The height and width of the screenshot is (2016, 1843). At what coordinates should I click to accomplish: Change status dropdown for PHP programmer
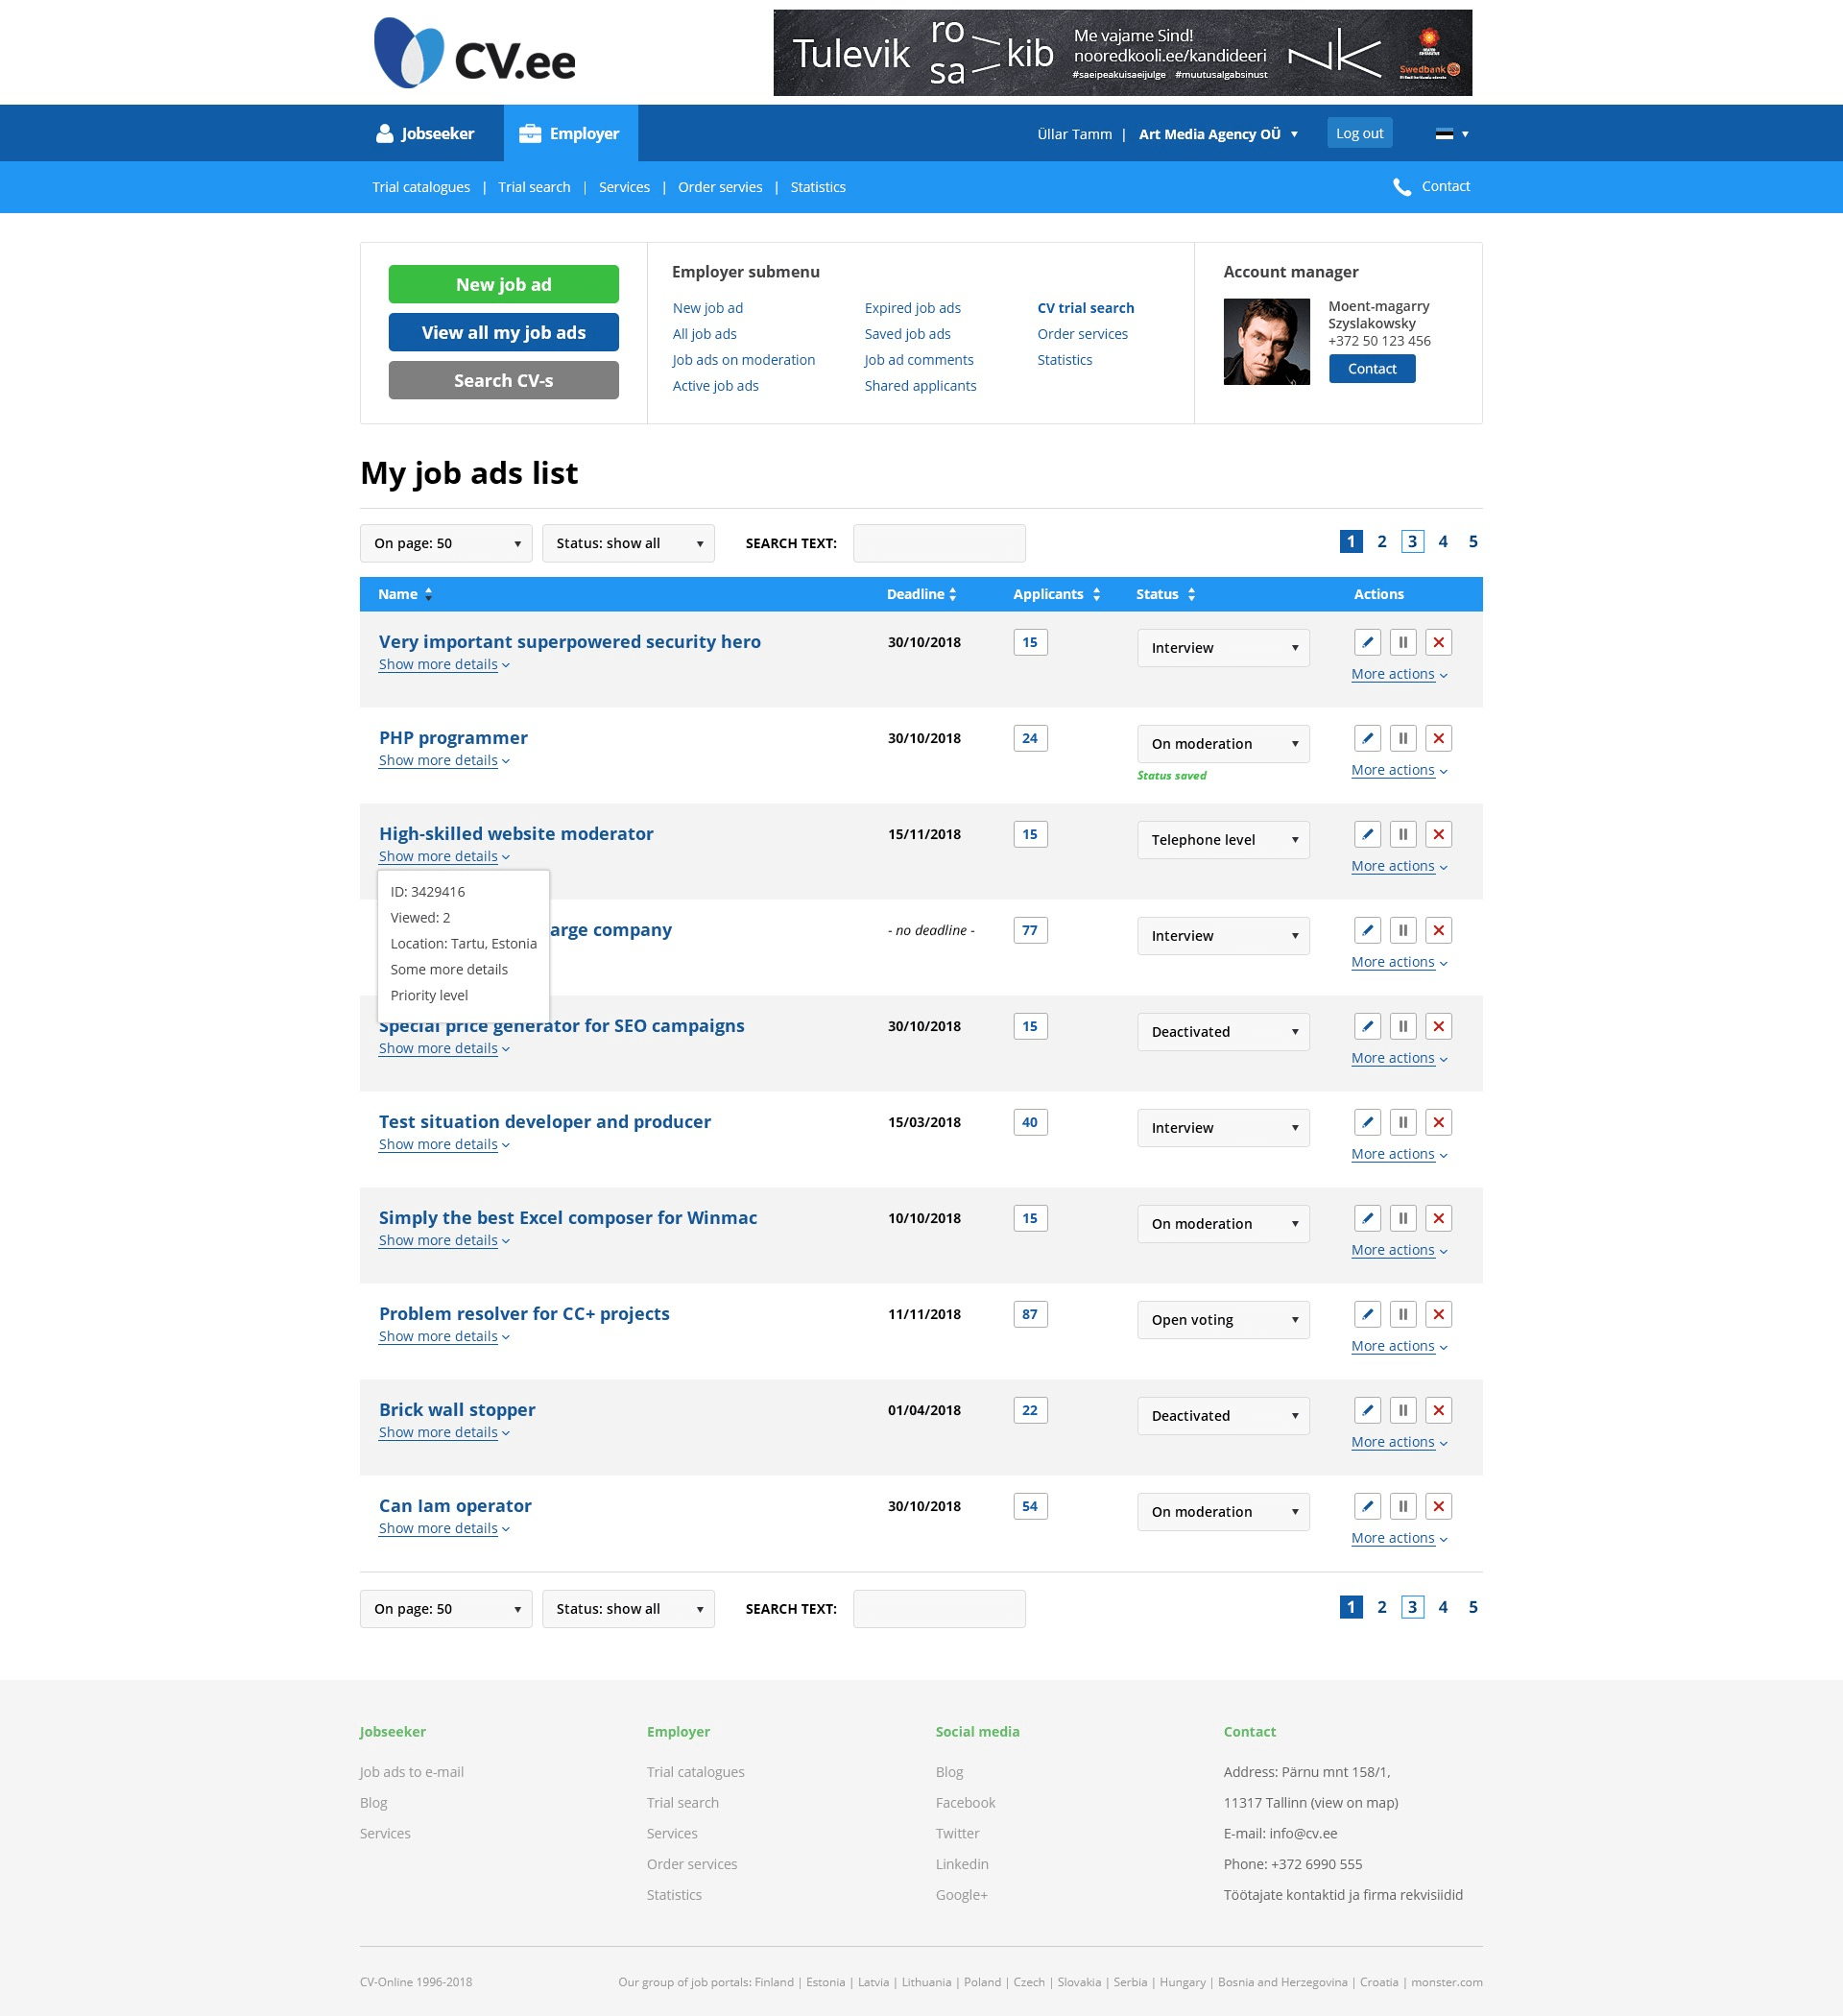1223,744
